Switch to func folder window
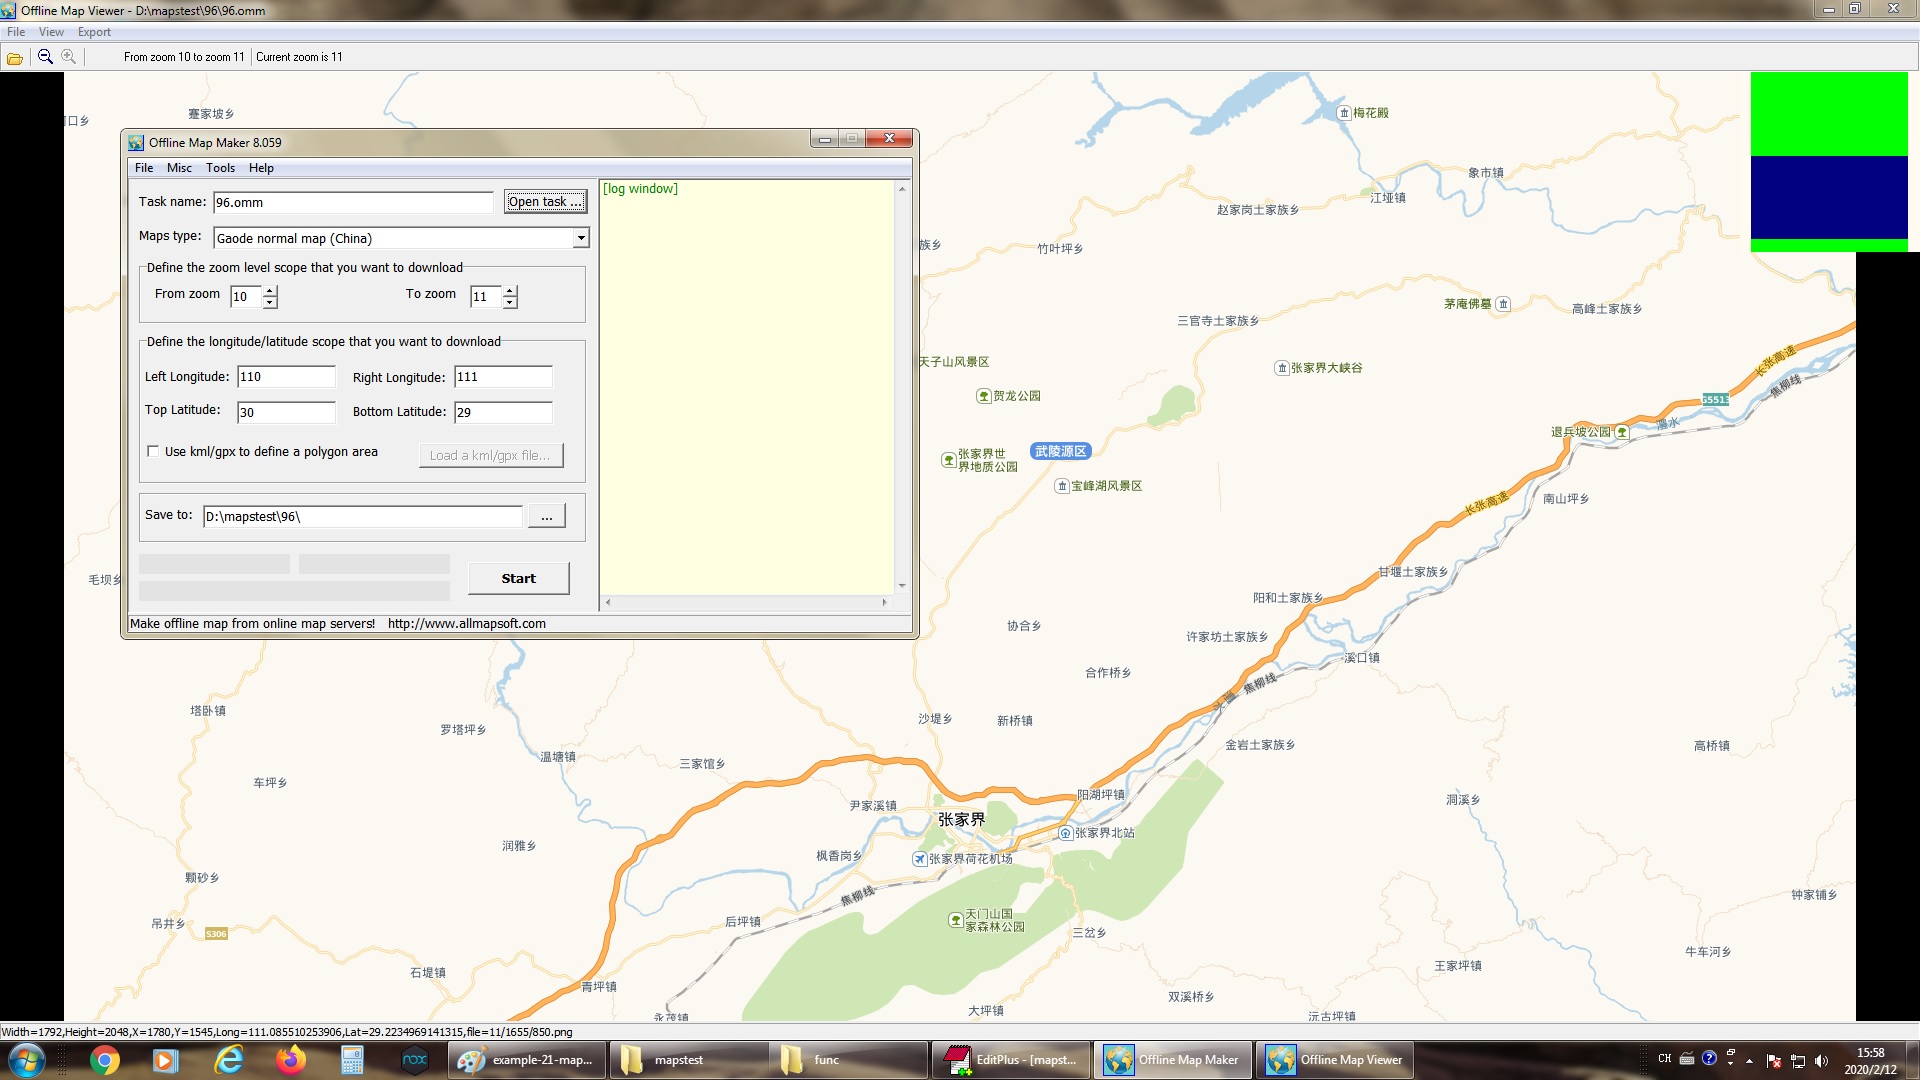This screenshot has width=1920, height=1080. pos(848,1060)
